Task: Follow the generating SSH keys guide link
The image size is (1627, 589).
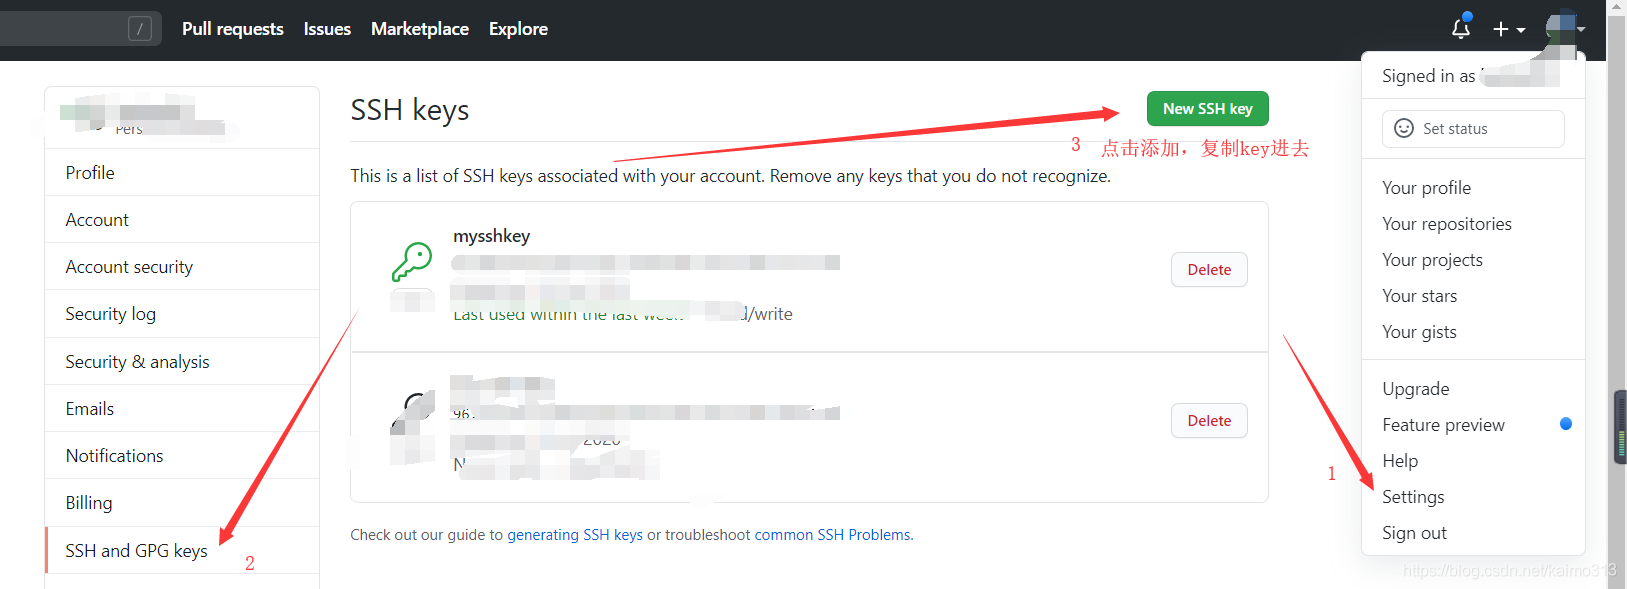Action: click(575, 535)
